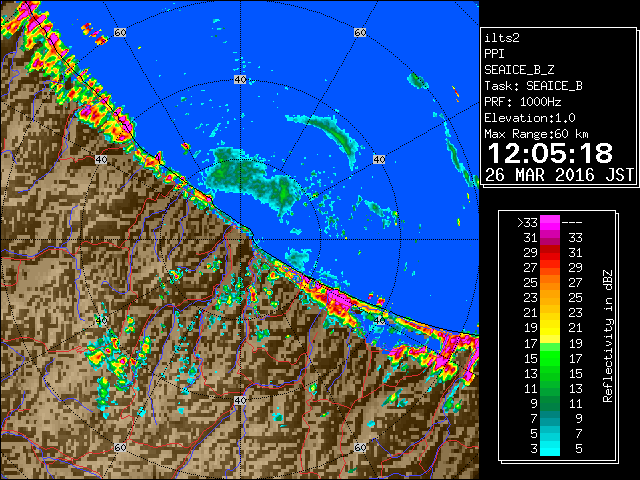Select the 'Elevation:1.0' value
The width and height of the screenshot is (640, 480).
click(x=530, y=118)
